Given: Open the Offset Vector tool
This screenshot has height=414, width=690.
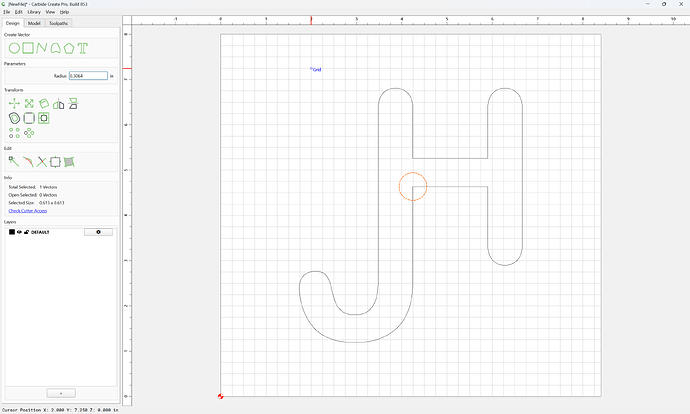Looking at the screenshot, I should (14, 118).
